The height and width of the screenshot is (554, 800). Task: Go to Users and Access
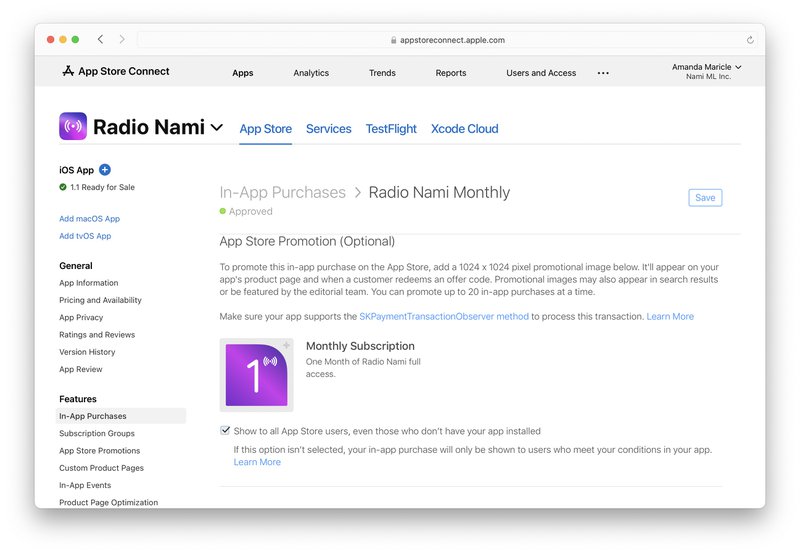pos(541,73)
